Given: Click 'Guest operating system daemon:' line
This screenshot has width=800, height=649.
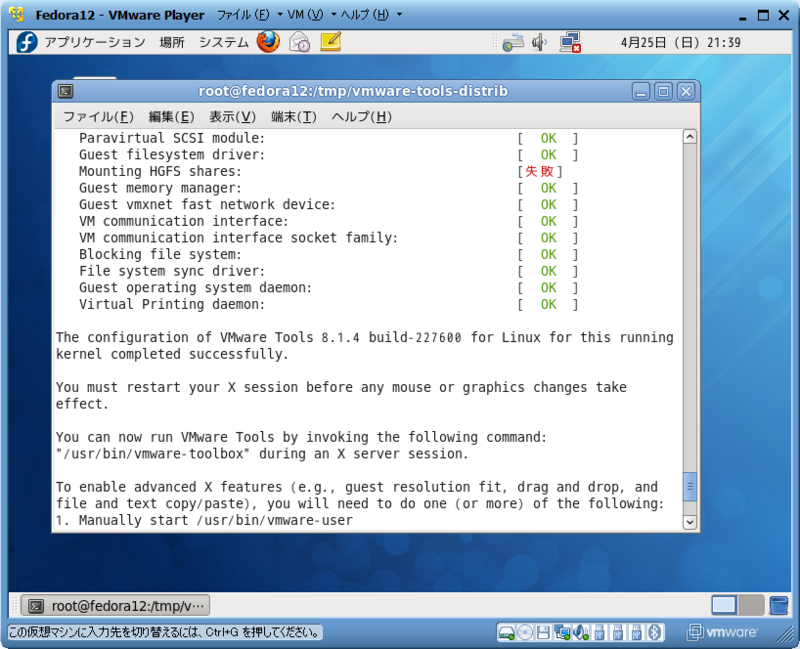Looking at the screenshot, I should (195, 288).
